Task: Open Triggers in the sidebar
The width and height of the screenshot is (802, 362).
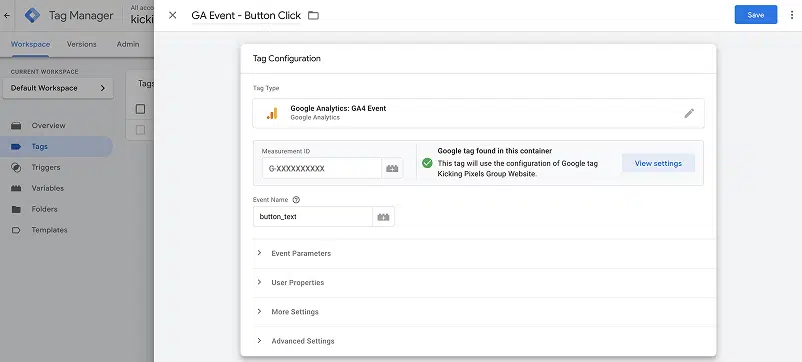Action: coord(57,167)
